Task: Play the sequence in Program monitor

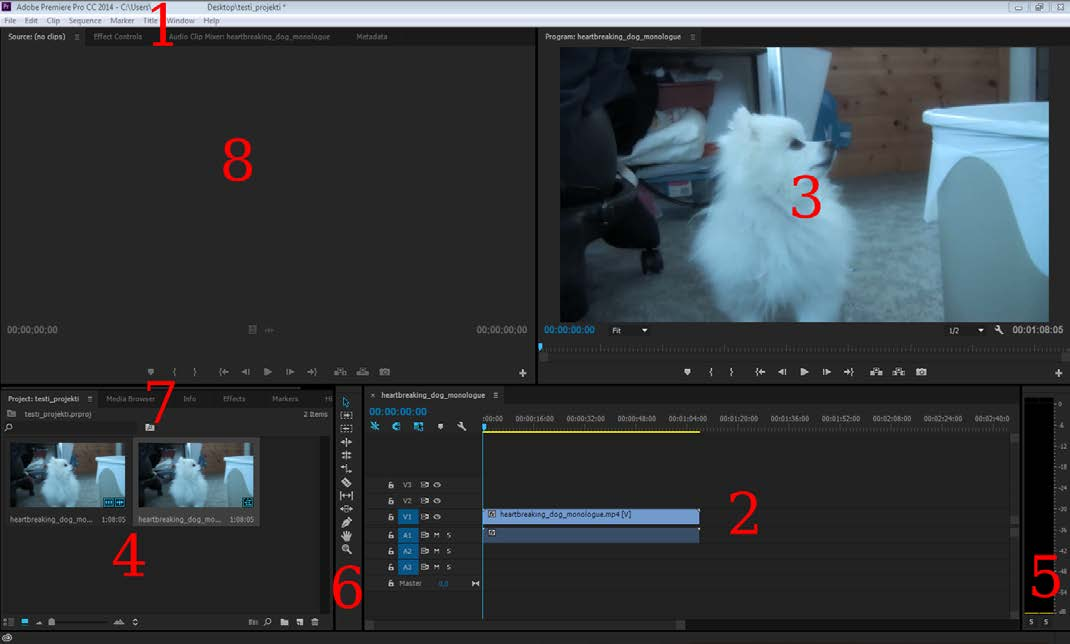Action: point(805,372)
